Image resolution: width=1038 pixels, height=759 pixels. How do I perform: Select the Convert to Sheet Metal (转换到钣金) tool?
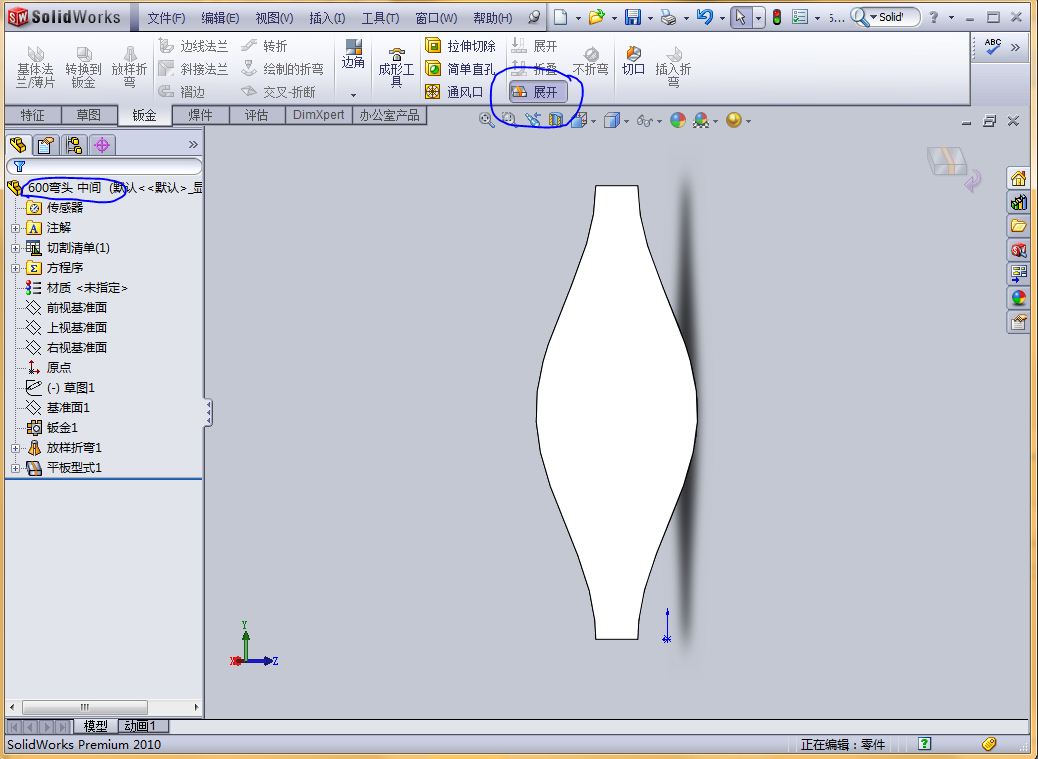(83, 67)
